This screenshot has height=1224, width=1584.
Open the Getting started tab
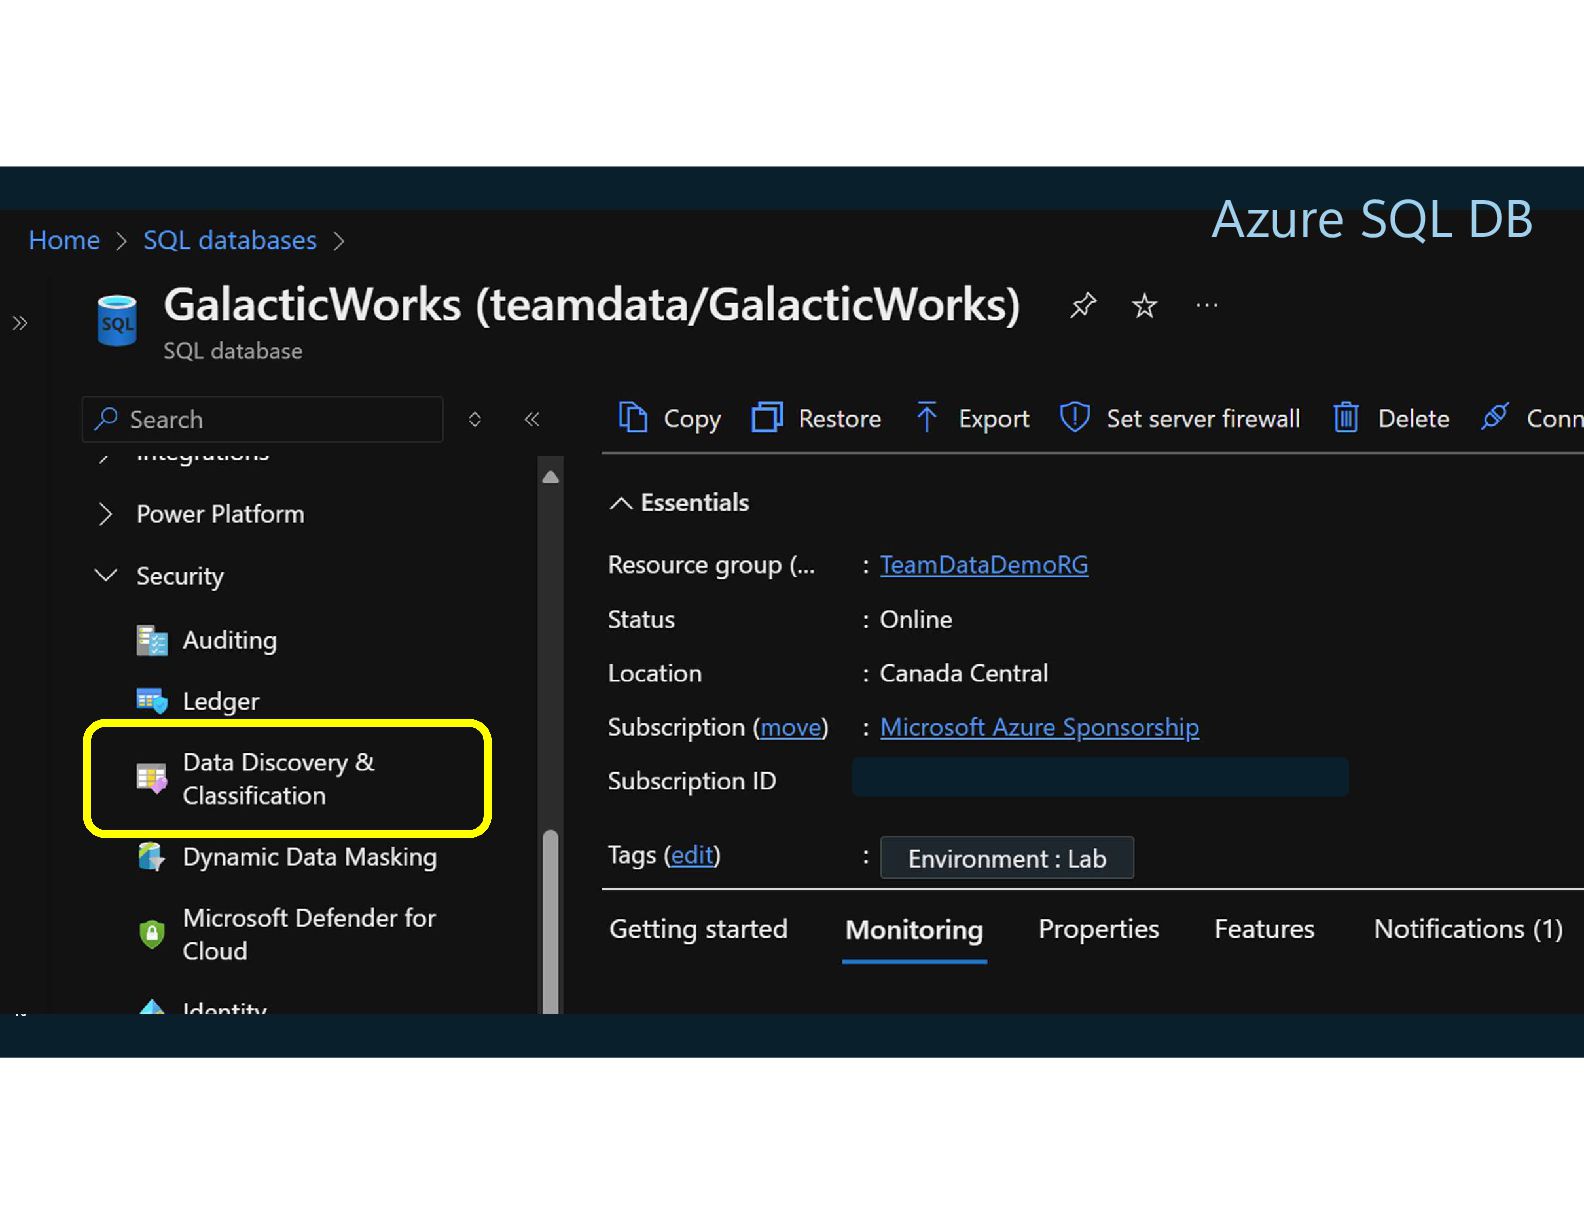[698, 929]
